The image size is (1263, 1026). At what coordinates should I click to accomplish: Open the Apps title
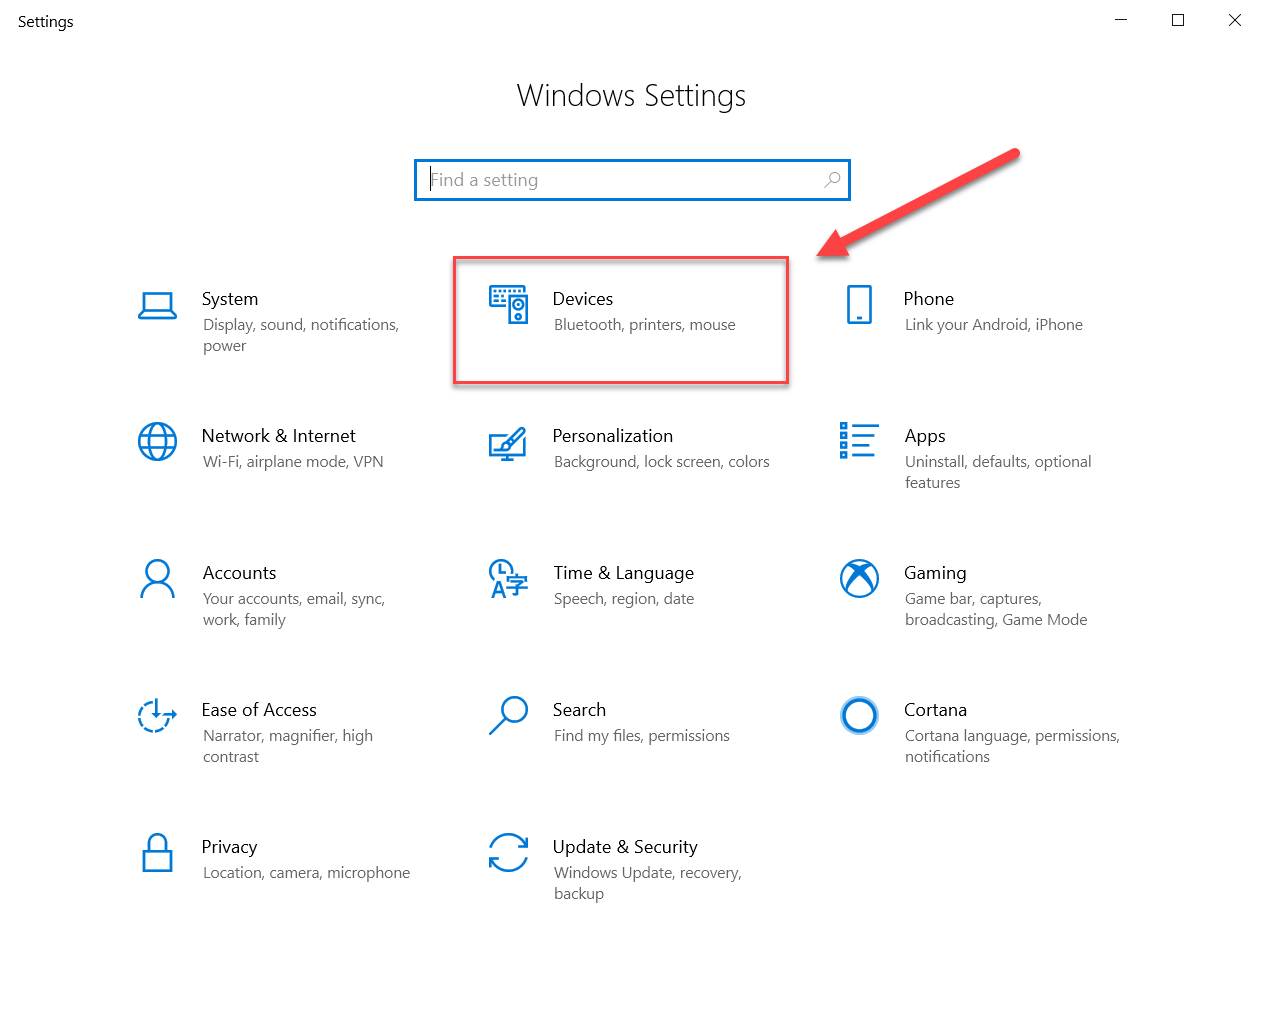(x=925, y=437)
